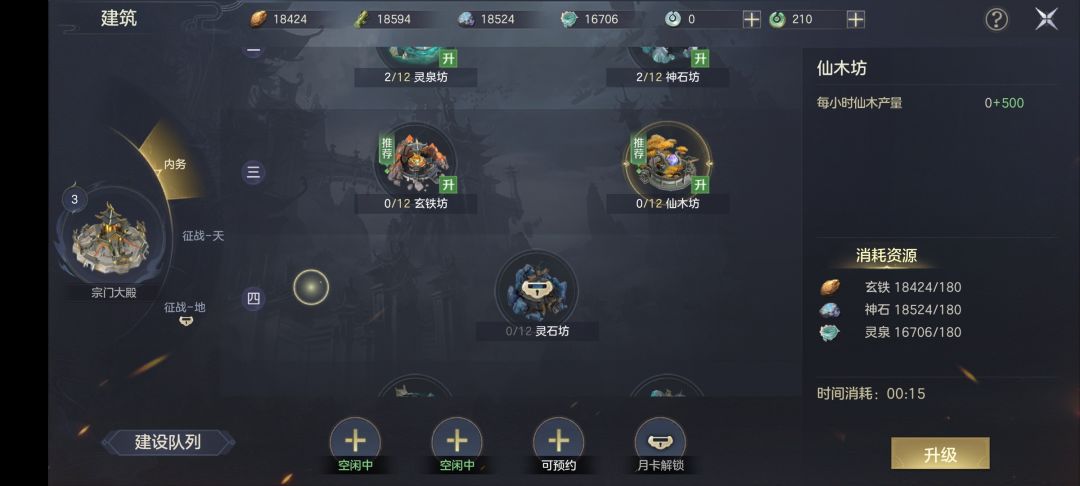Tap the locked 灵石坊 building

536,290
